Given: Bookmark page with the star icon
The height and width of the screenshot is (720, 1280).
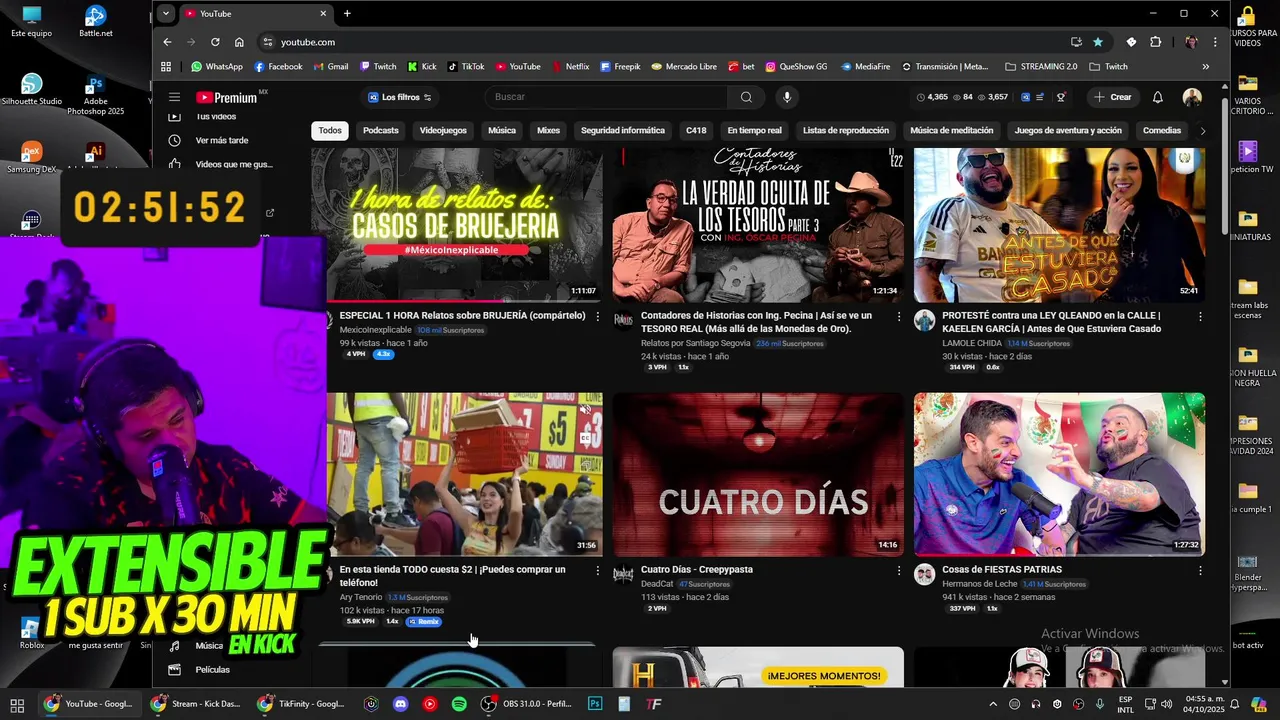Looking at the screenshot, I should pos(1098,42).
